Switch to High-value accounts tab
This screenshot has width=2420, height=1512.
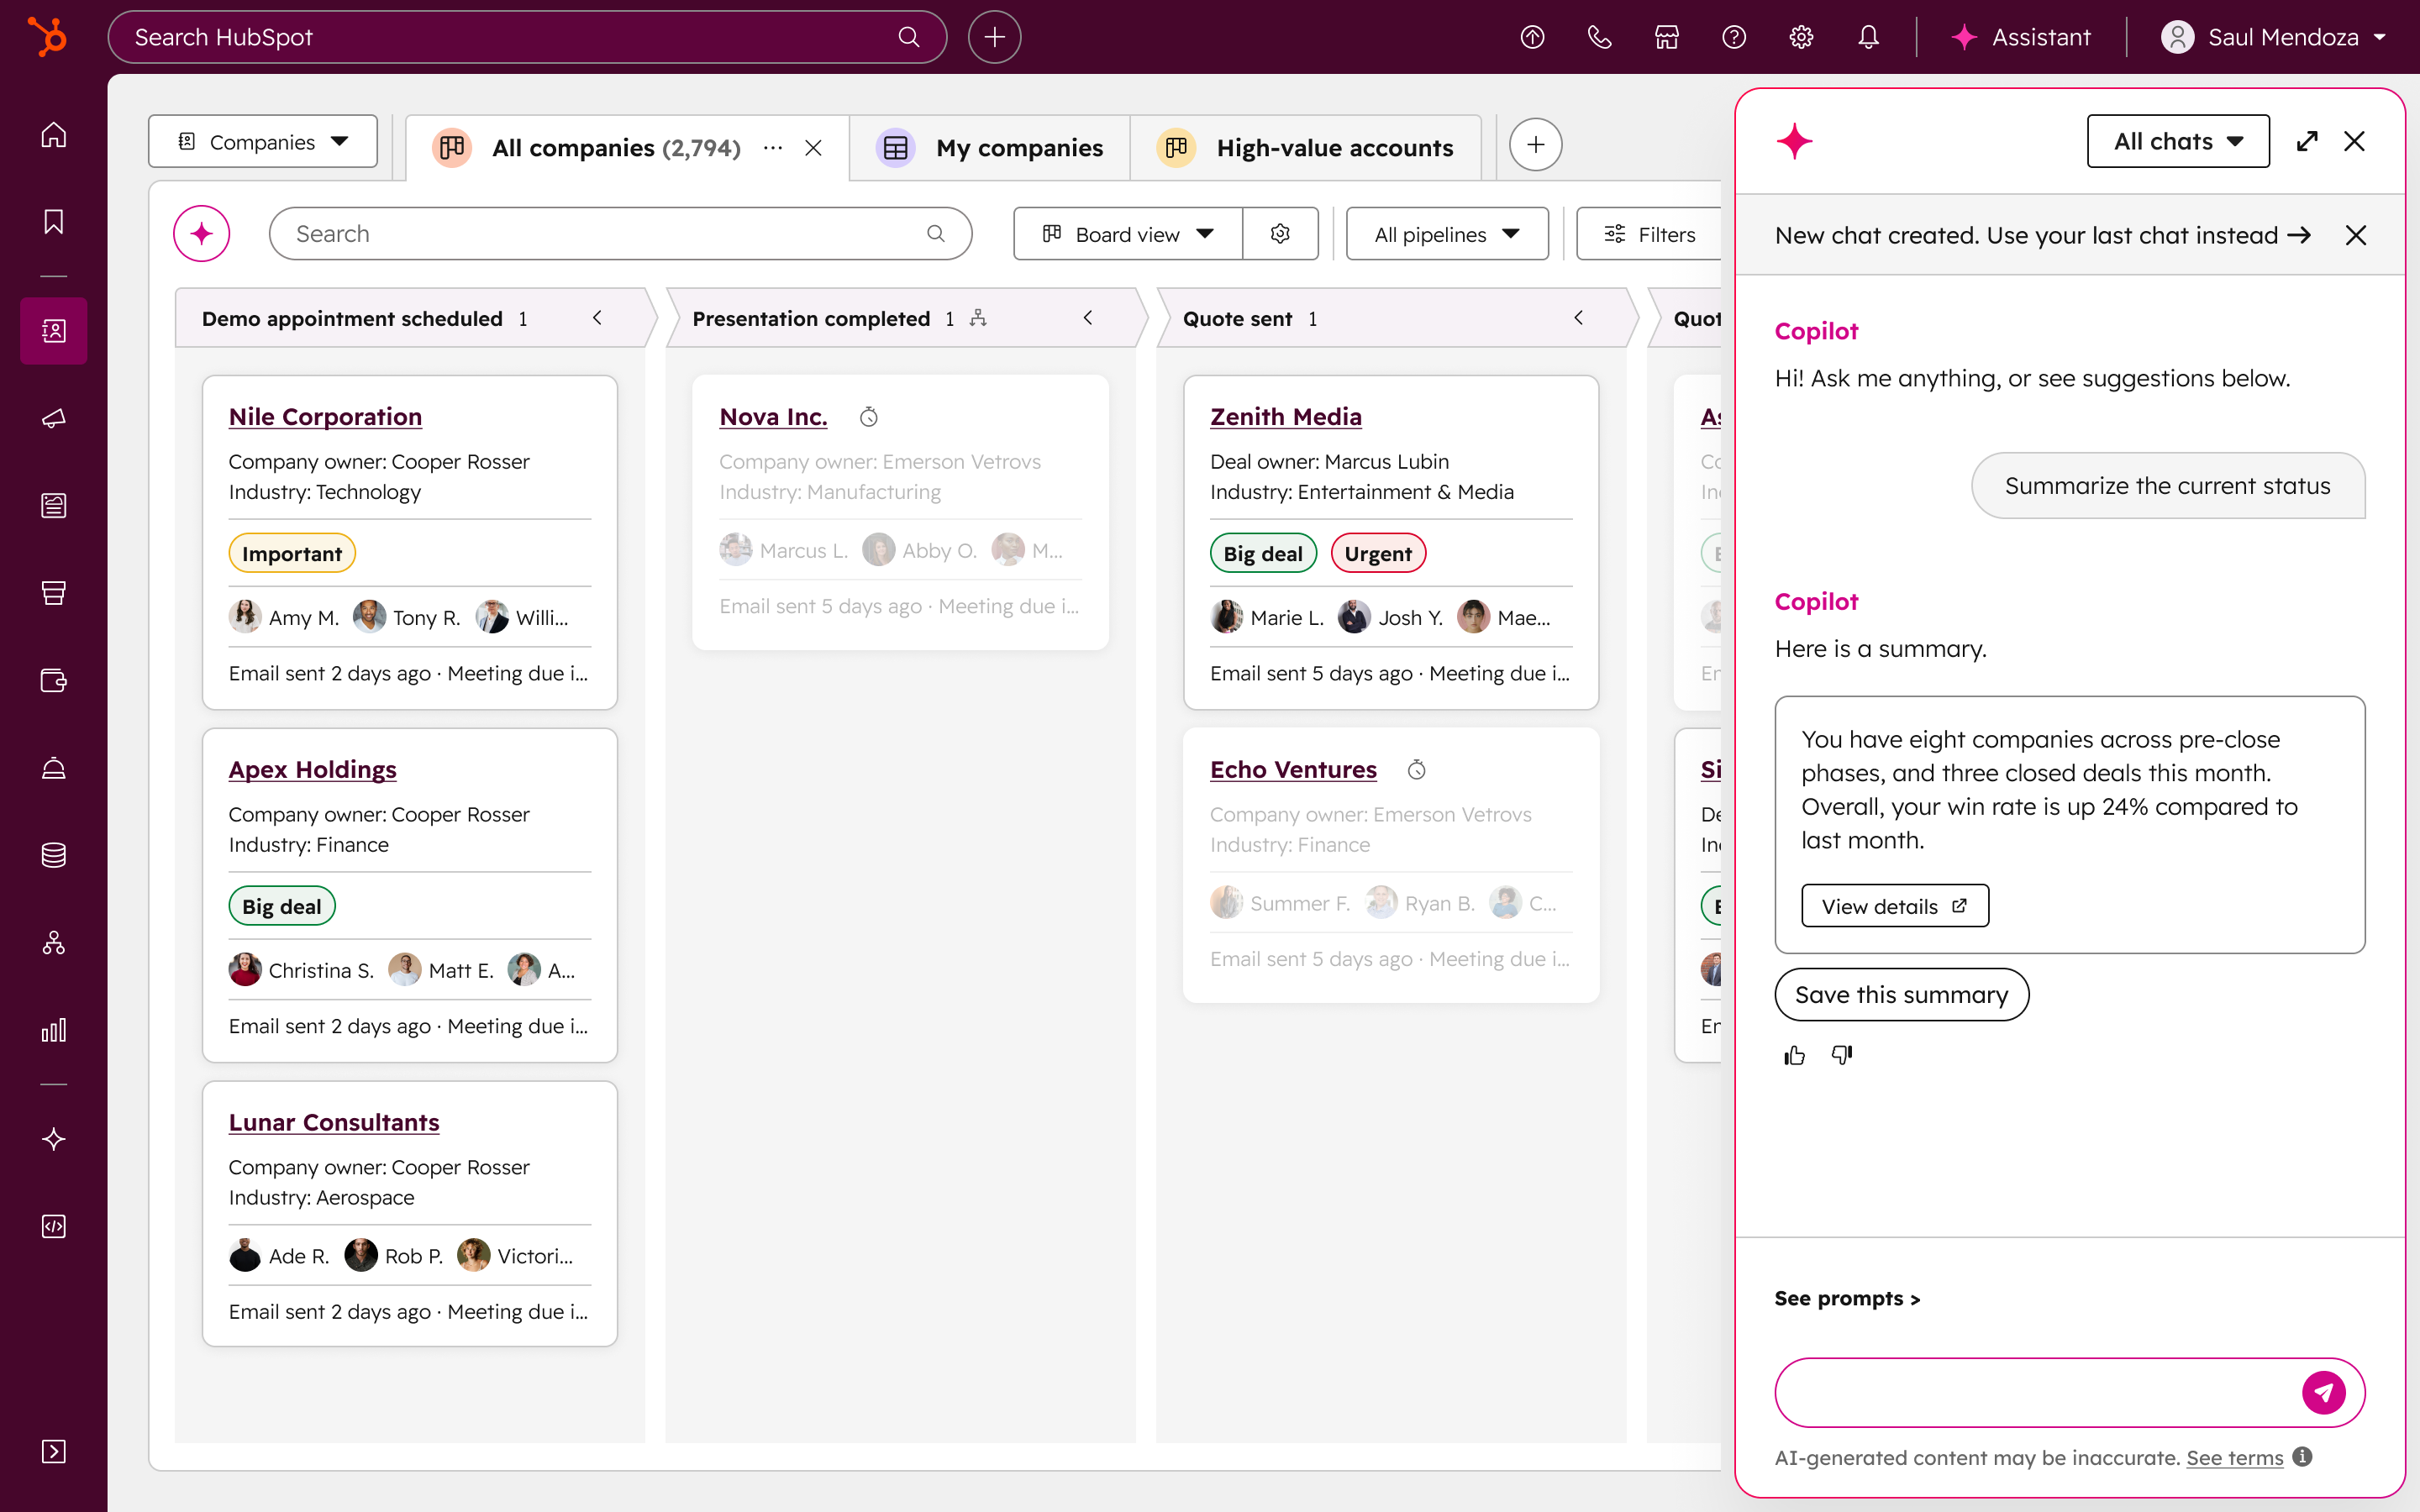(1306, 148)
